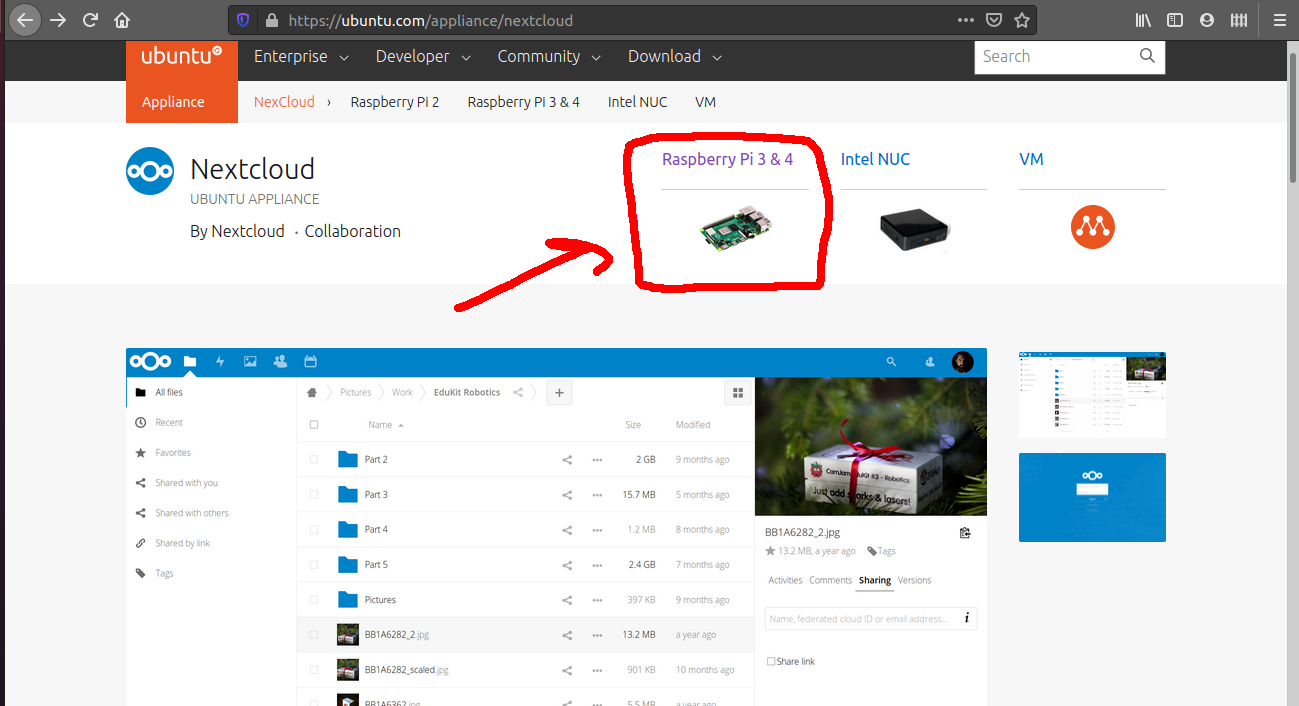Viewport: 1299px width, 706px height.
Task: Expand the Community dropdown menu
Action: point(549,57)
